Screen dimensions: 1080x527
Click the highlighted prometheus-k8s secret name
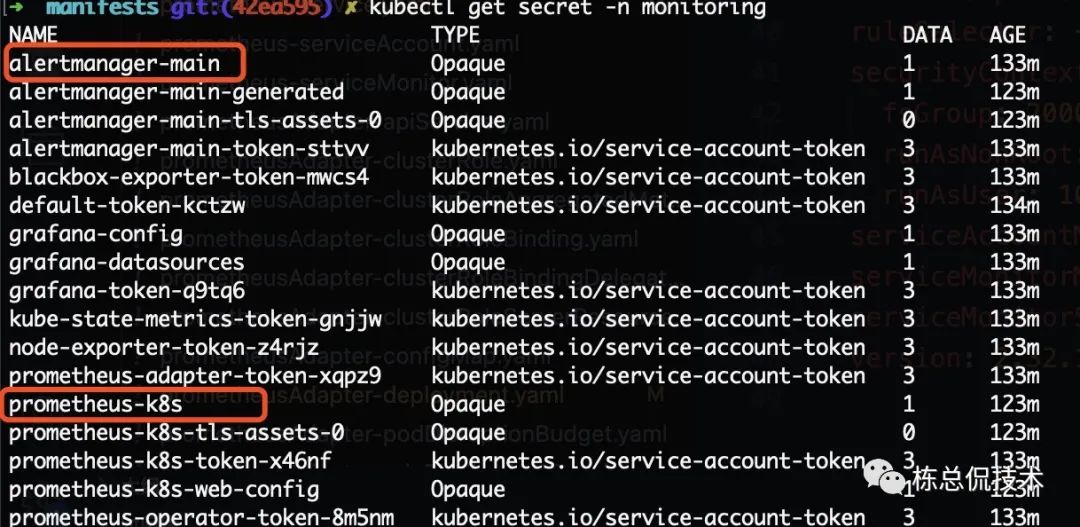tap(96, 405)
